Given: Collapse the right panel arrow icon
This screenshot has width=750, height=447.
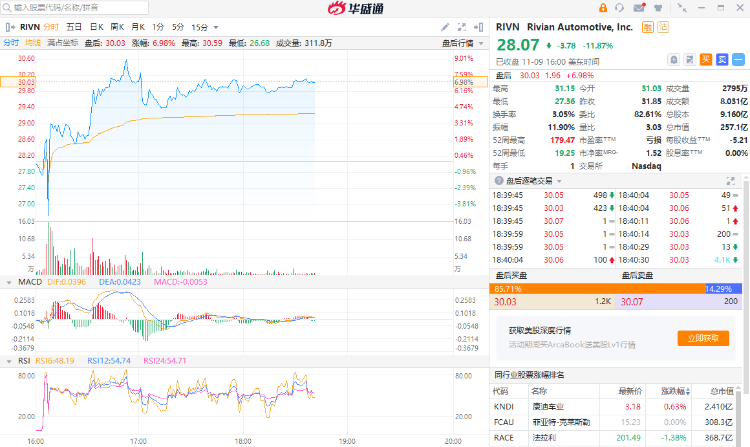Looking at the screenshot, I should (x=478, y=27).
